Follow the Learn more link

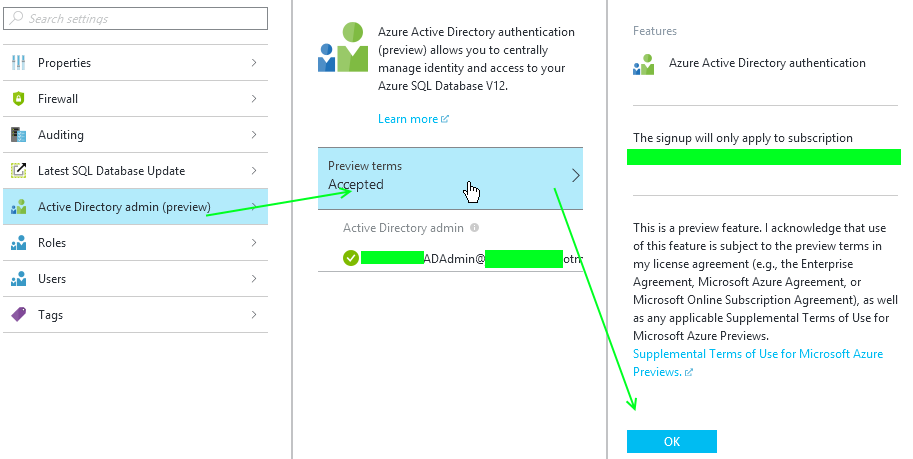tap(408, 119)
